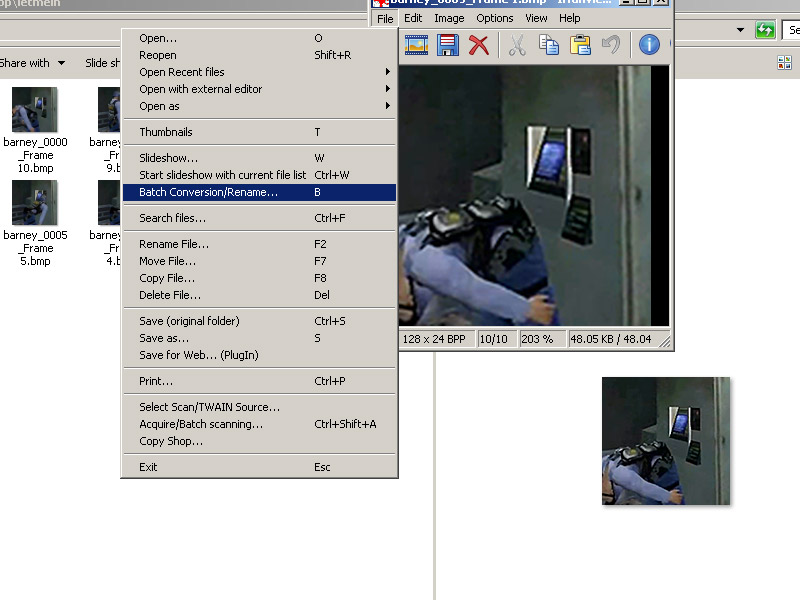Screen dimensions: 800x600
Task: Select Move File... menu entry
Action: tap(259, 261)
